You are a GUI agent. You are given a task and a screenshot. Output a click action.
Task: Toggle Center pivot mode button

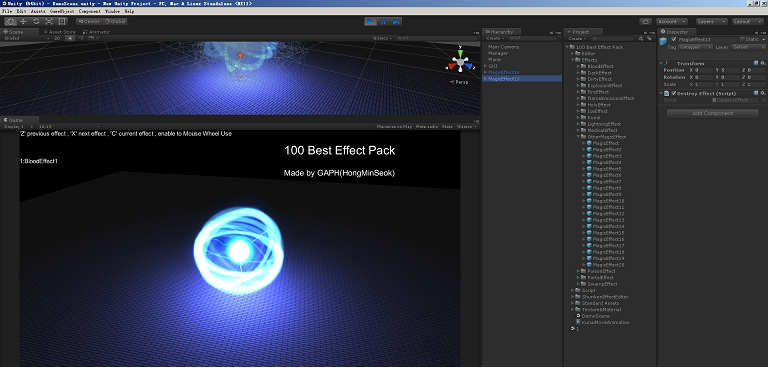[x=89, y=22]
